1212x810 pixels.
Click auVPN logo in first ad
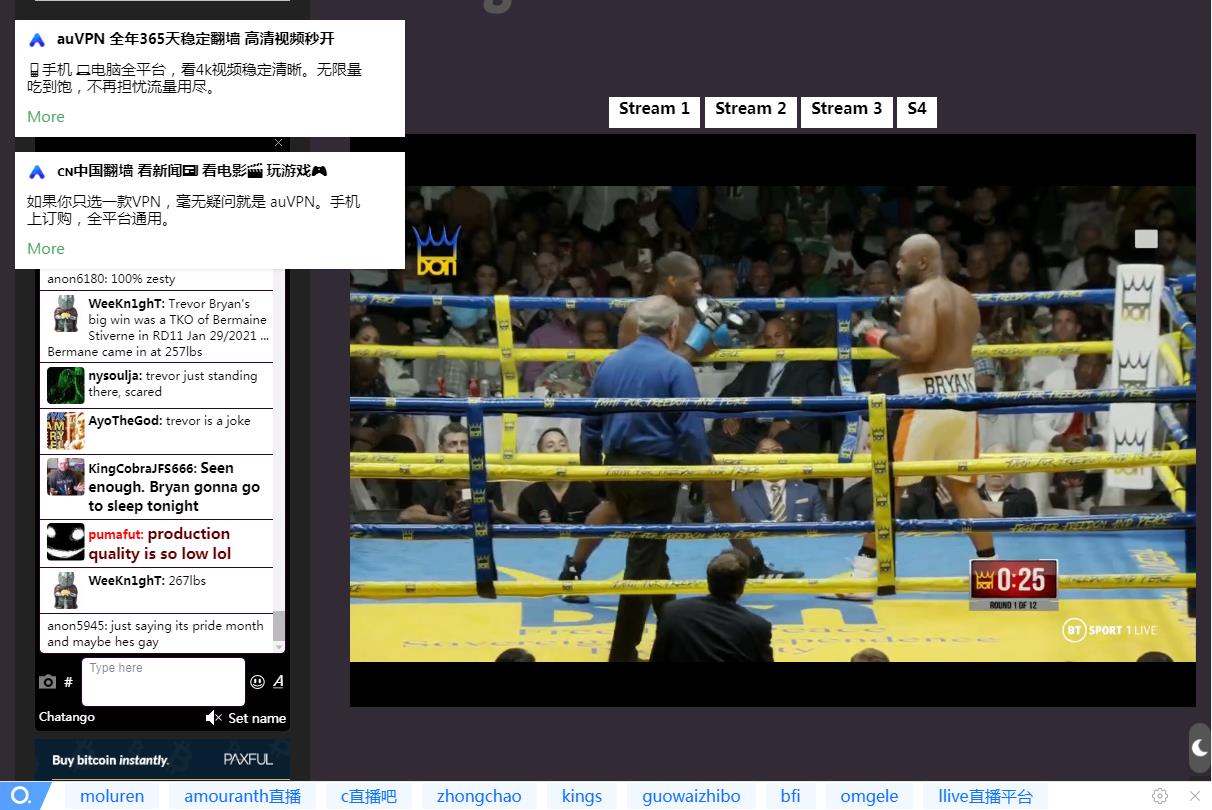[x=37, y=40]
